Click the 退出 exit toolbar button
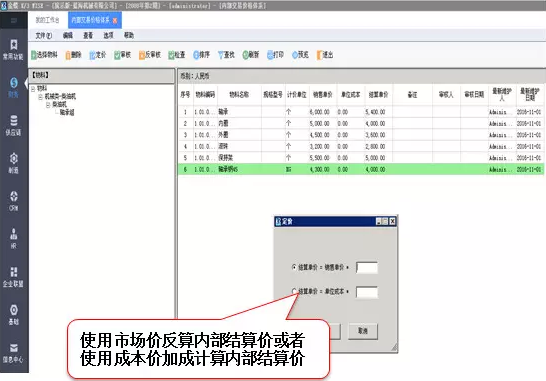This screenshot has width=546, height=381. point(325,55)
